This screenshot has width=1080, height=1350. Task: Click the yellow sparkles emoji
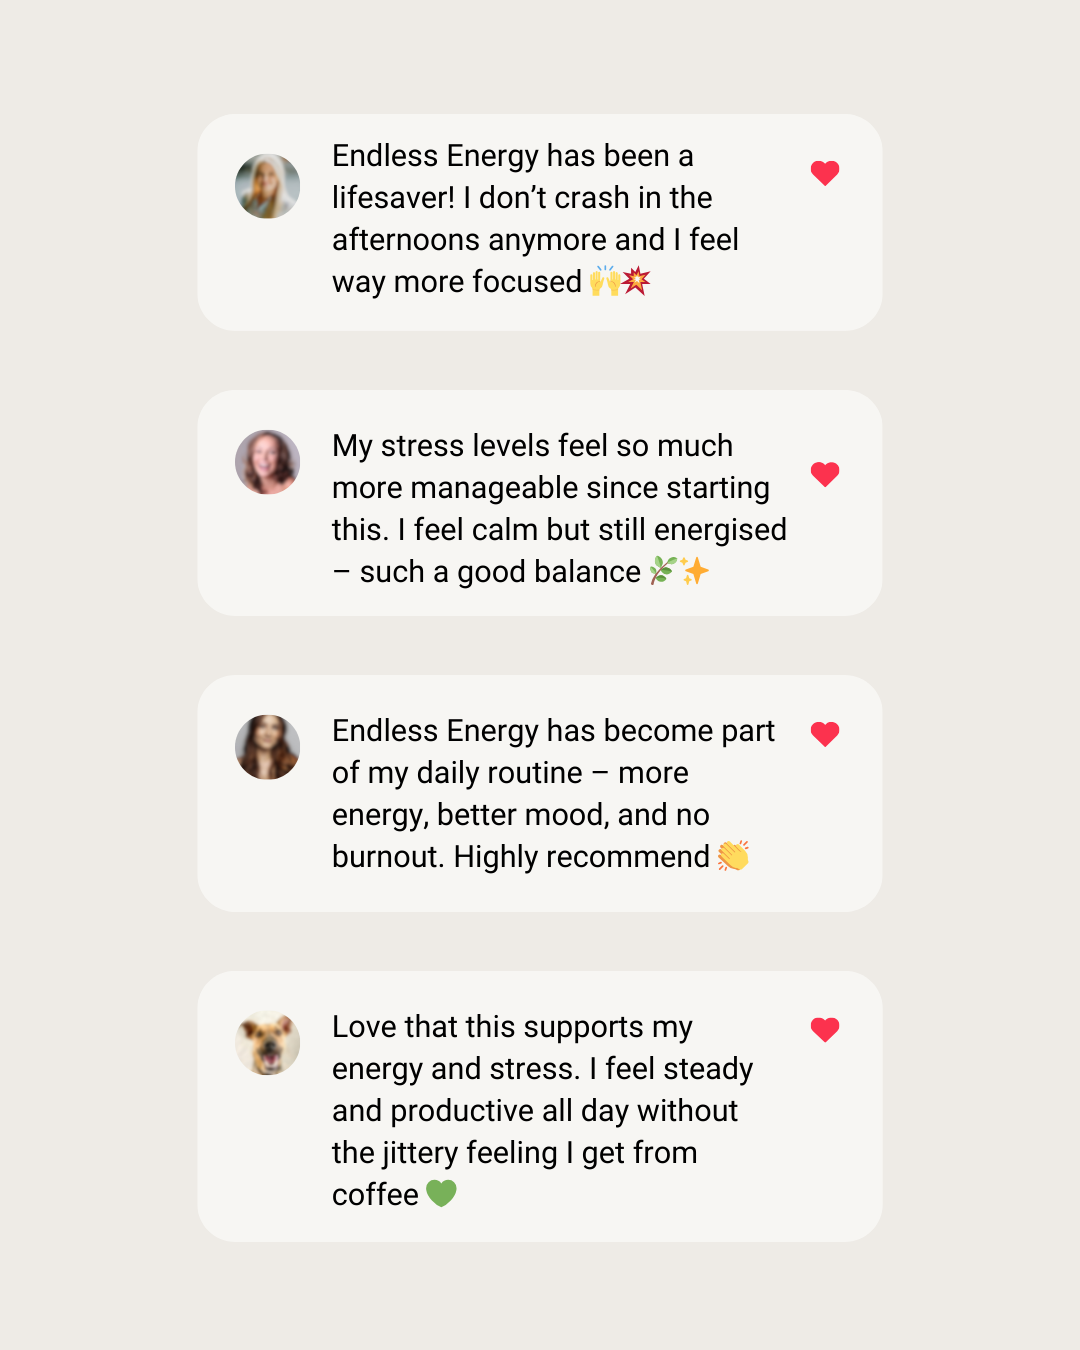pos(695,571)
